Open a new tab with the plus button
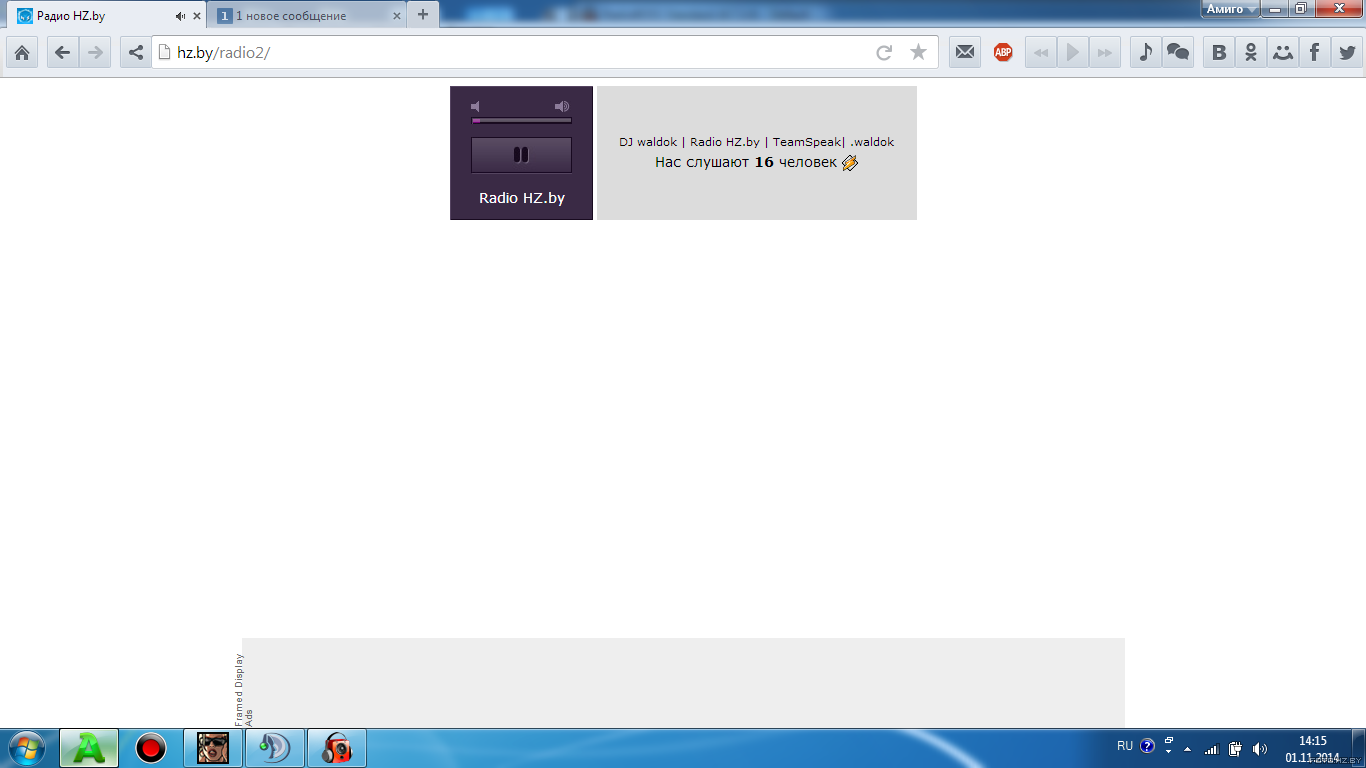This screenshot has height=768, width=1366. point(423,15)
